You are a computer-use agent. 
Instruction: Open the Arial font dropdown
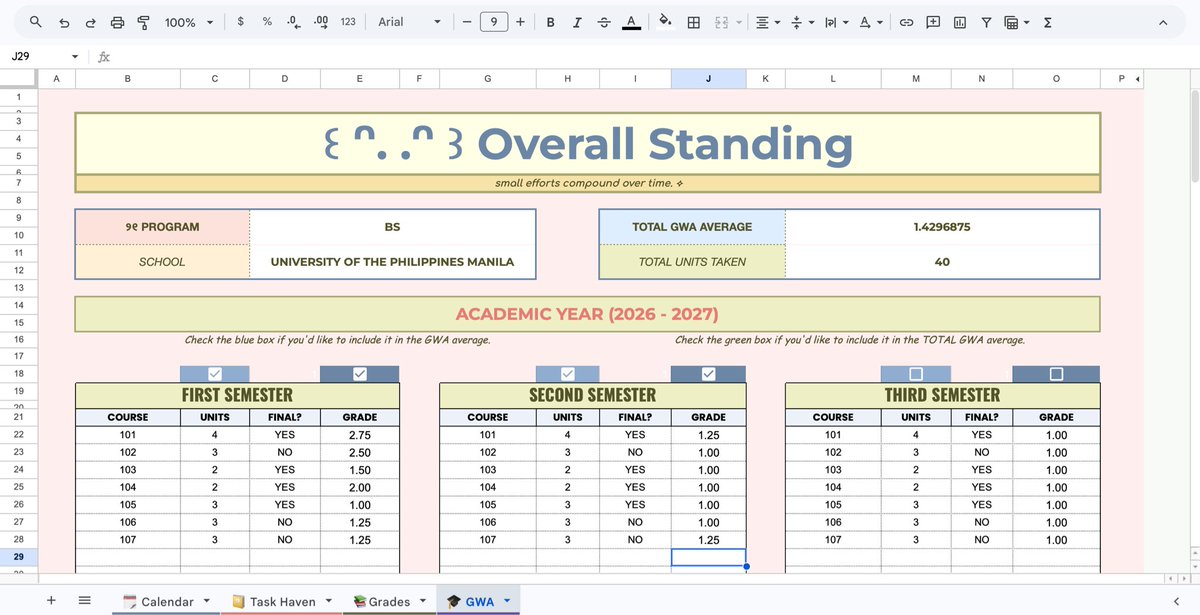tap(409, 22)
